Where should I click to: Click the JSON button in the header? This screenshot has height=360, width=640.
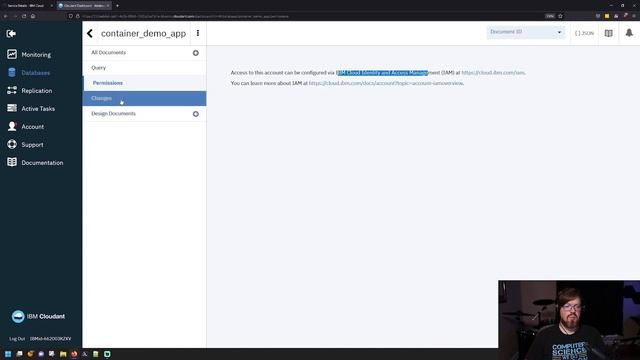pos(584,33)
